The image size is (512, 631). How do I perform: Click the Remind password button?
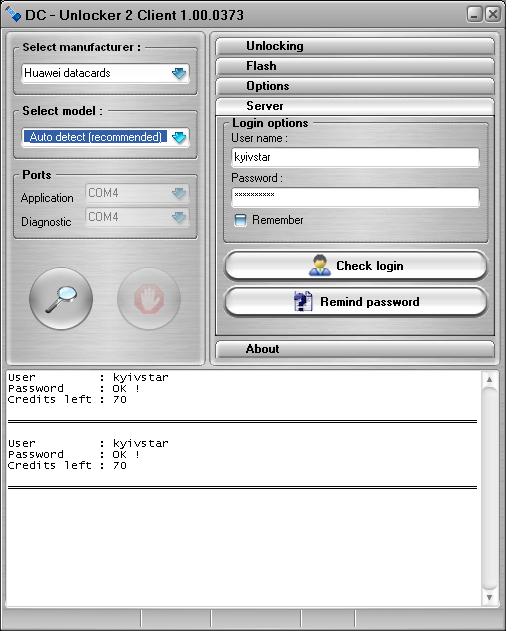pos(356,302)
